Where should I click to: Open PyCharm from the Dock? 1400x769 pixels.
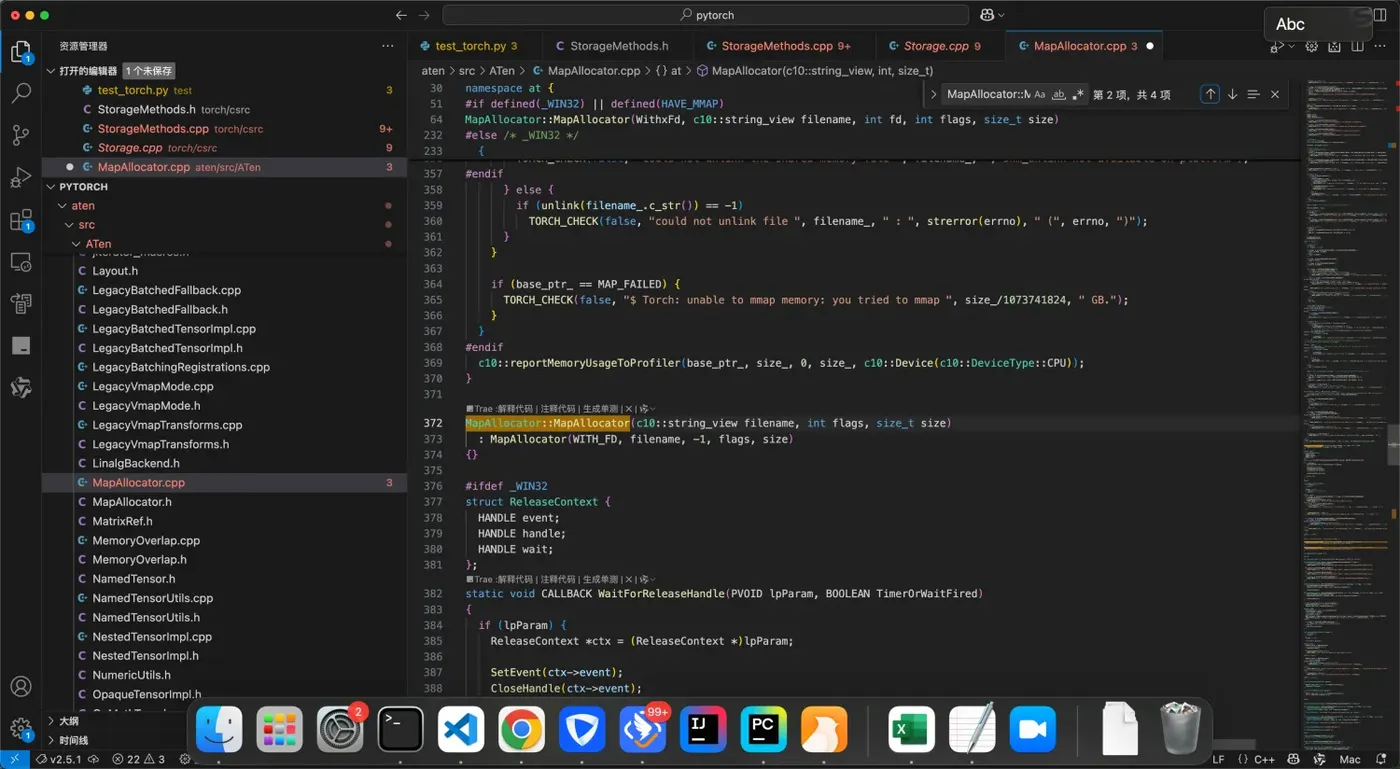[764, 729]
